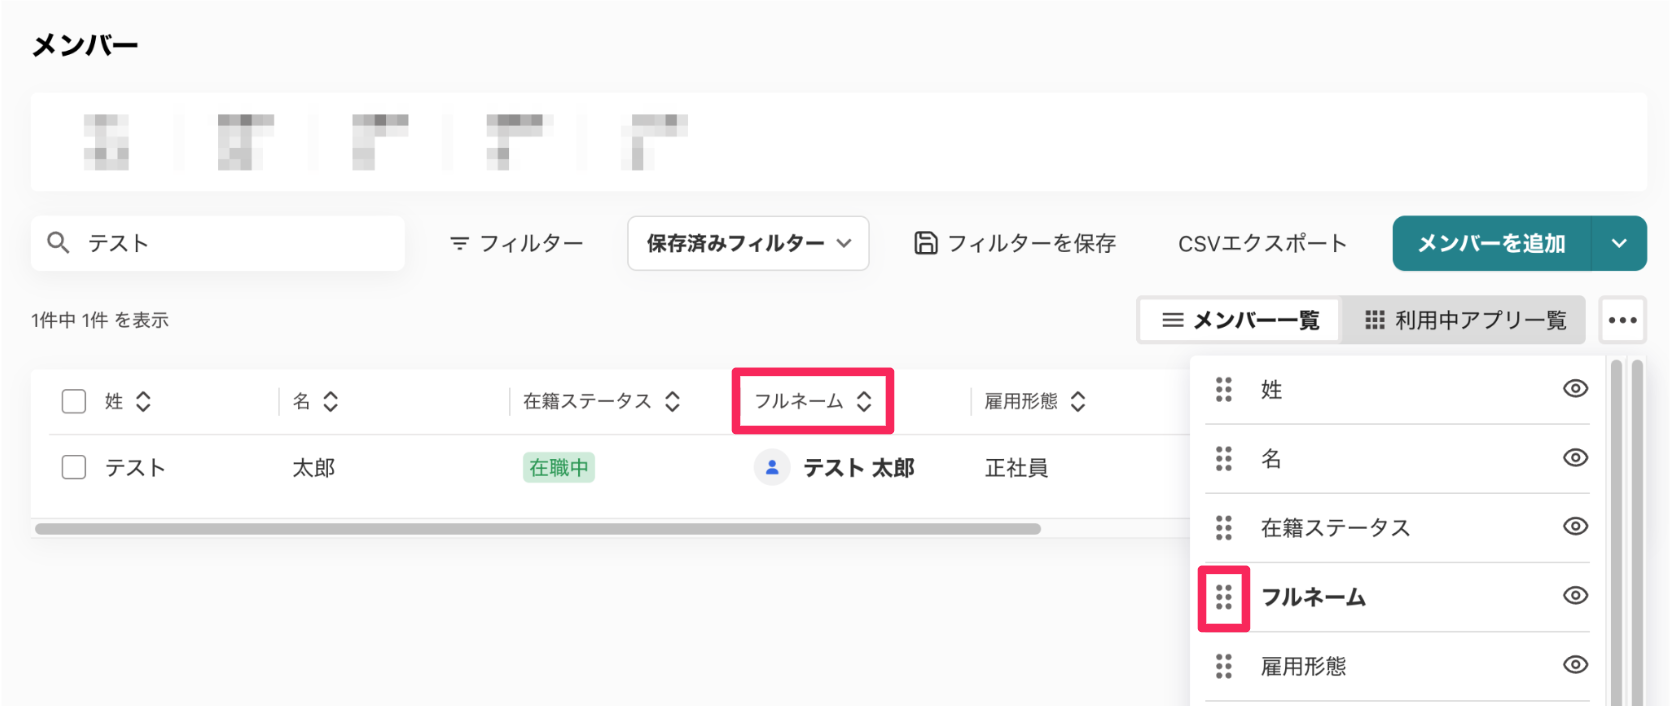This screenshot has width=1678, height=706.
Task: Switch to メンバー一覧 view
Action: 1240,320
